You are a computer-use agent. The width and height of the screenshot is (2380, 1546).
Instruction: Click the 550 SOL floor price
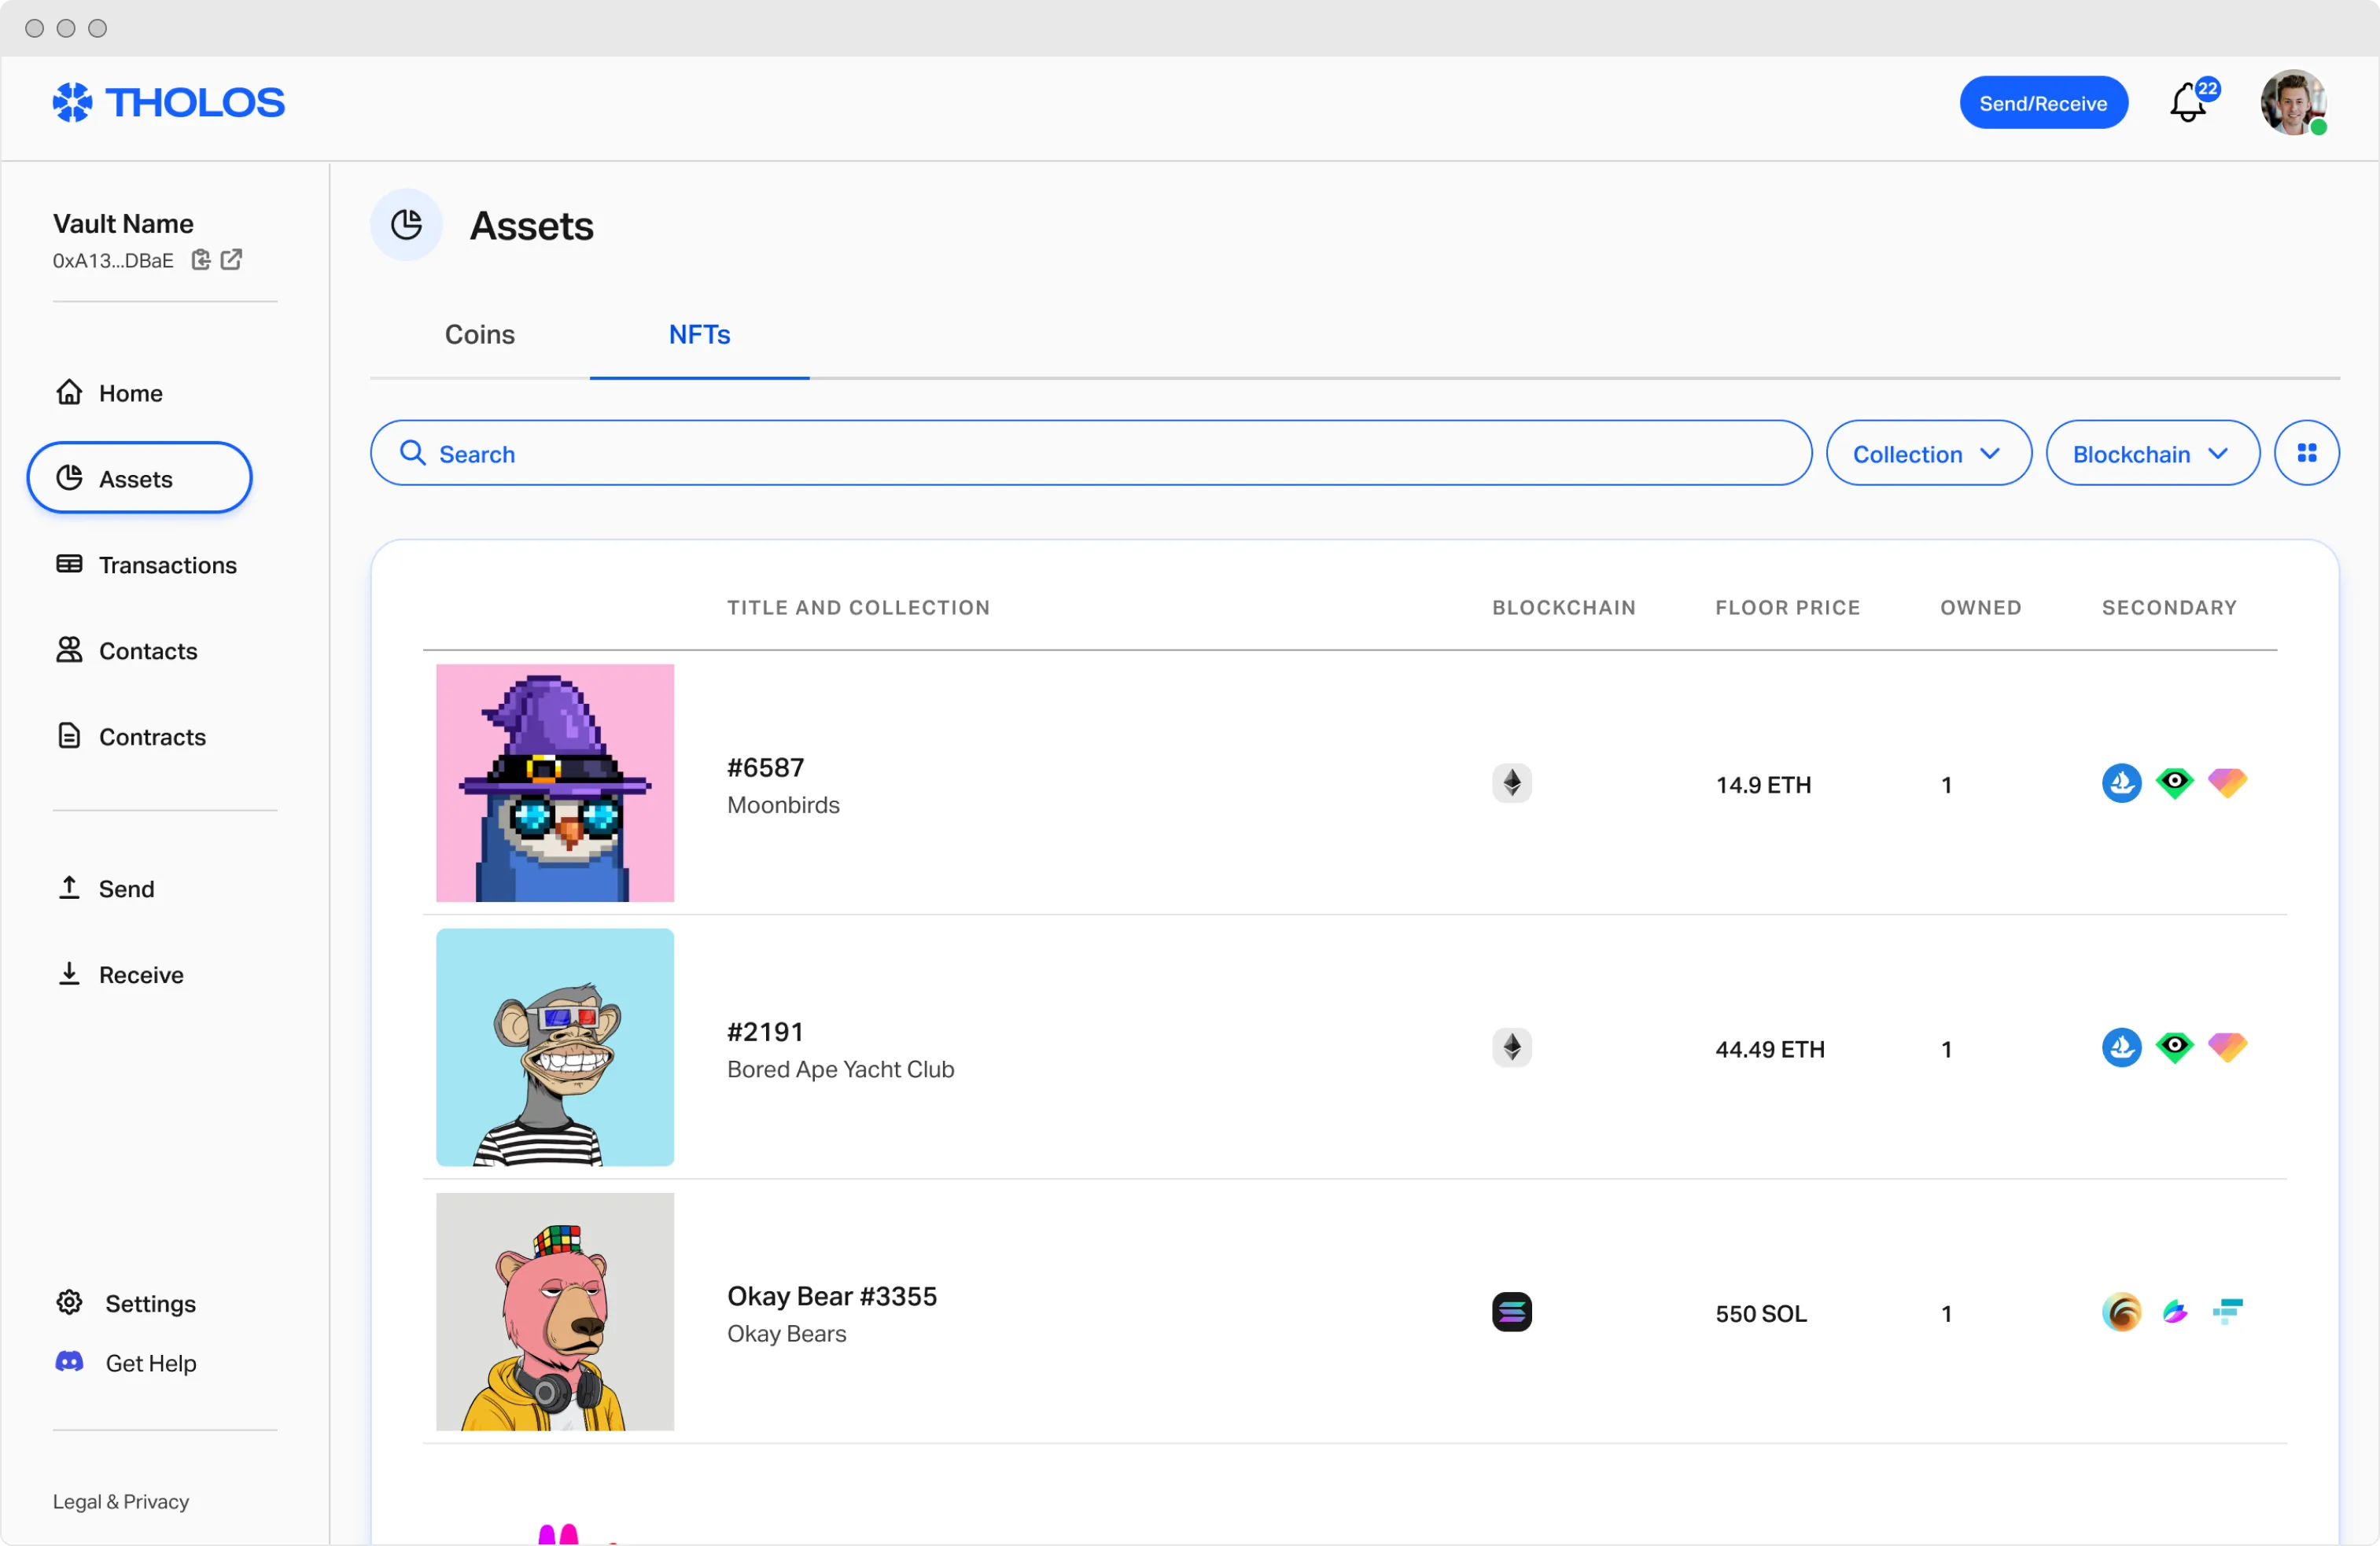tap(1761, 1314)
